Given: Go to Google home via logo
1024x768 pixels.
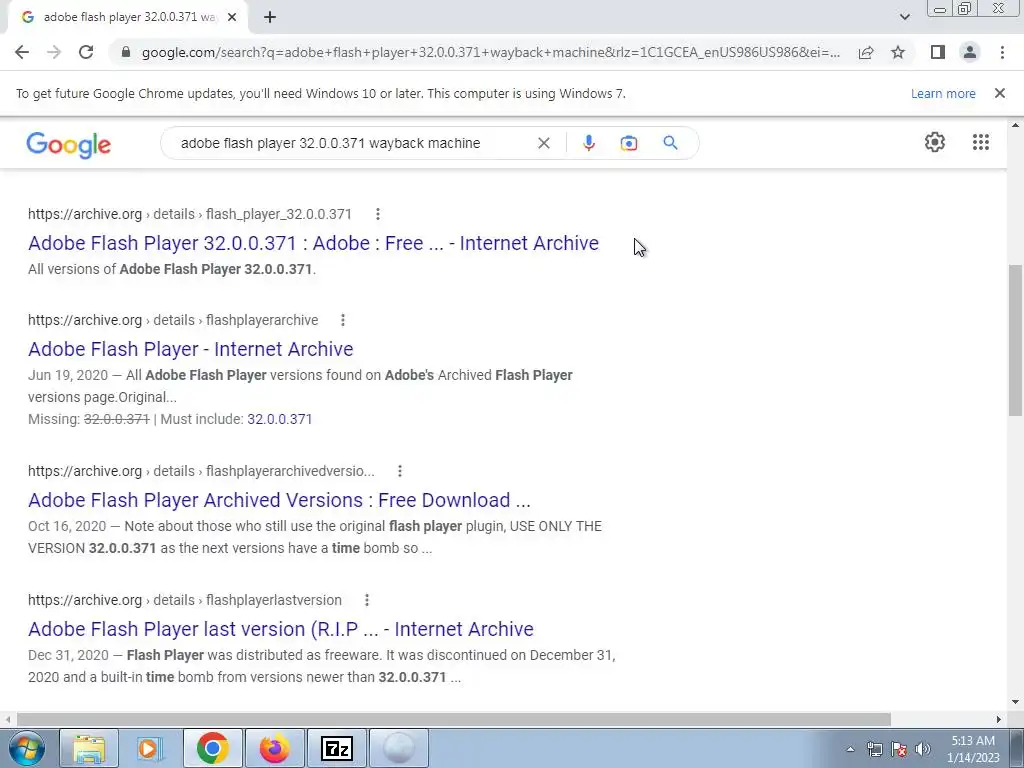Looking at the screenshot, I should tap(69, 144).
